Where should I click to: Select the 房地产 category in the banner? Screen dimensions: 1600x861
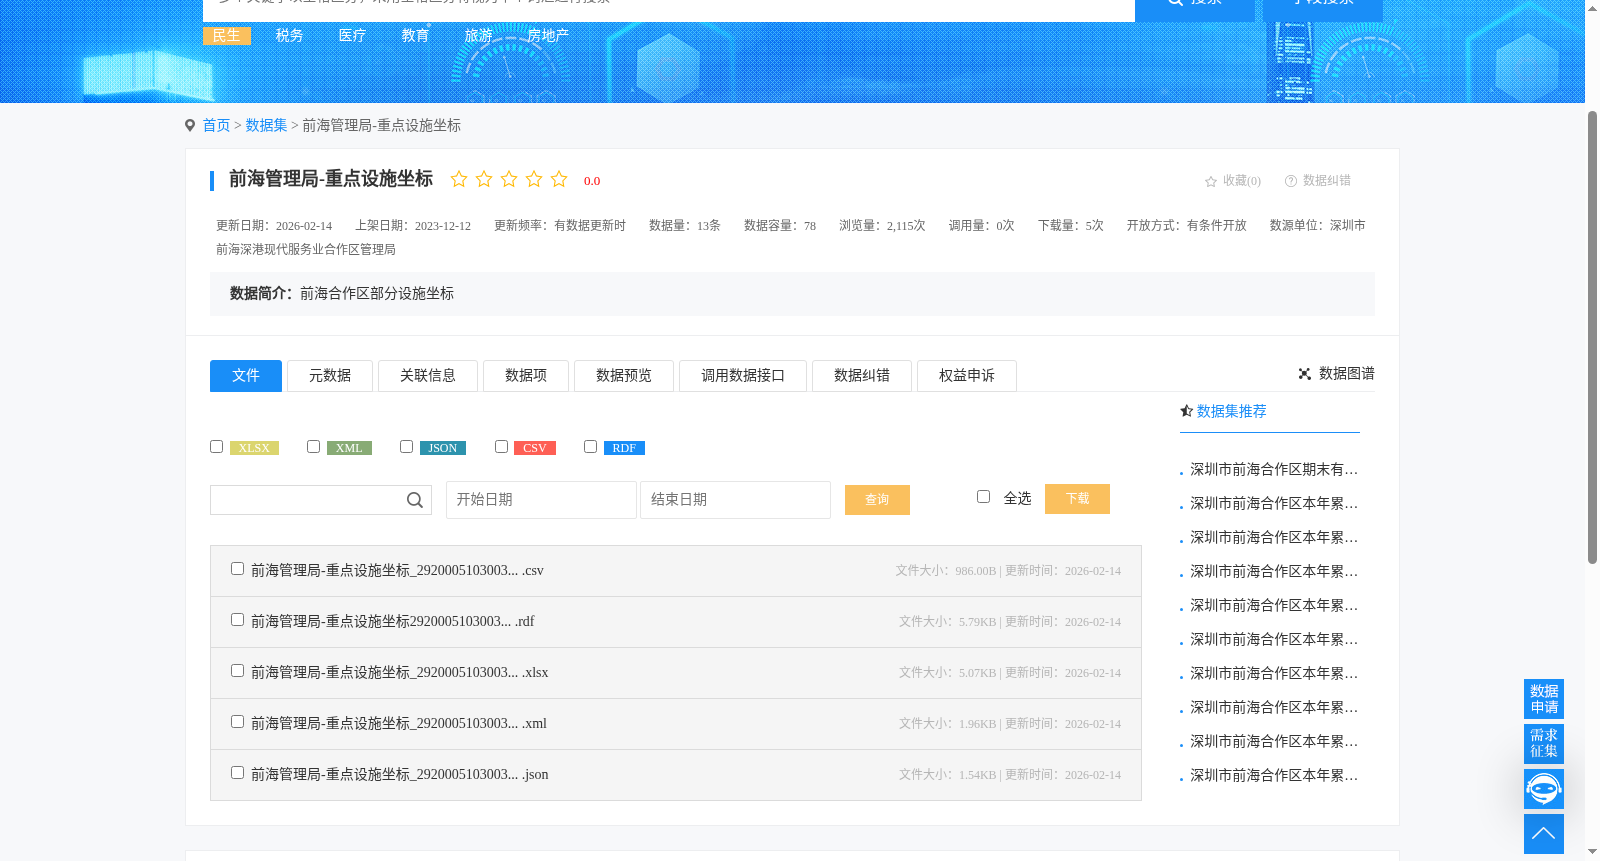(x=548, y=36)
